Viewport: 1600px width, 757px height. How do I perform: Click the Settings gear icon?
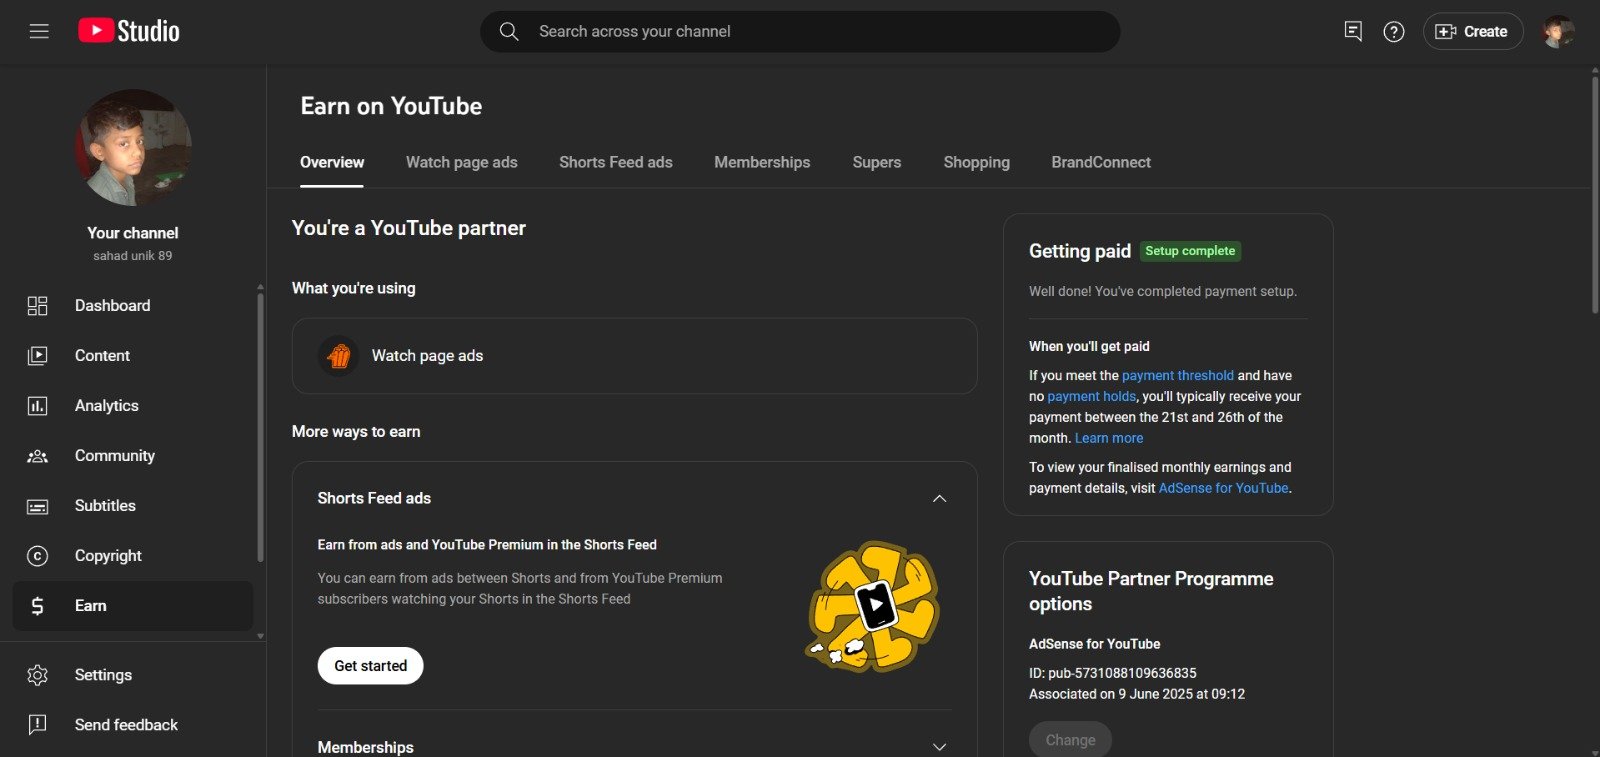(x=37, y=675)
